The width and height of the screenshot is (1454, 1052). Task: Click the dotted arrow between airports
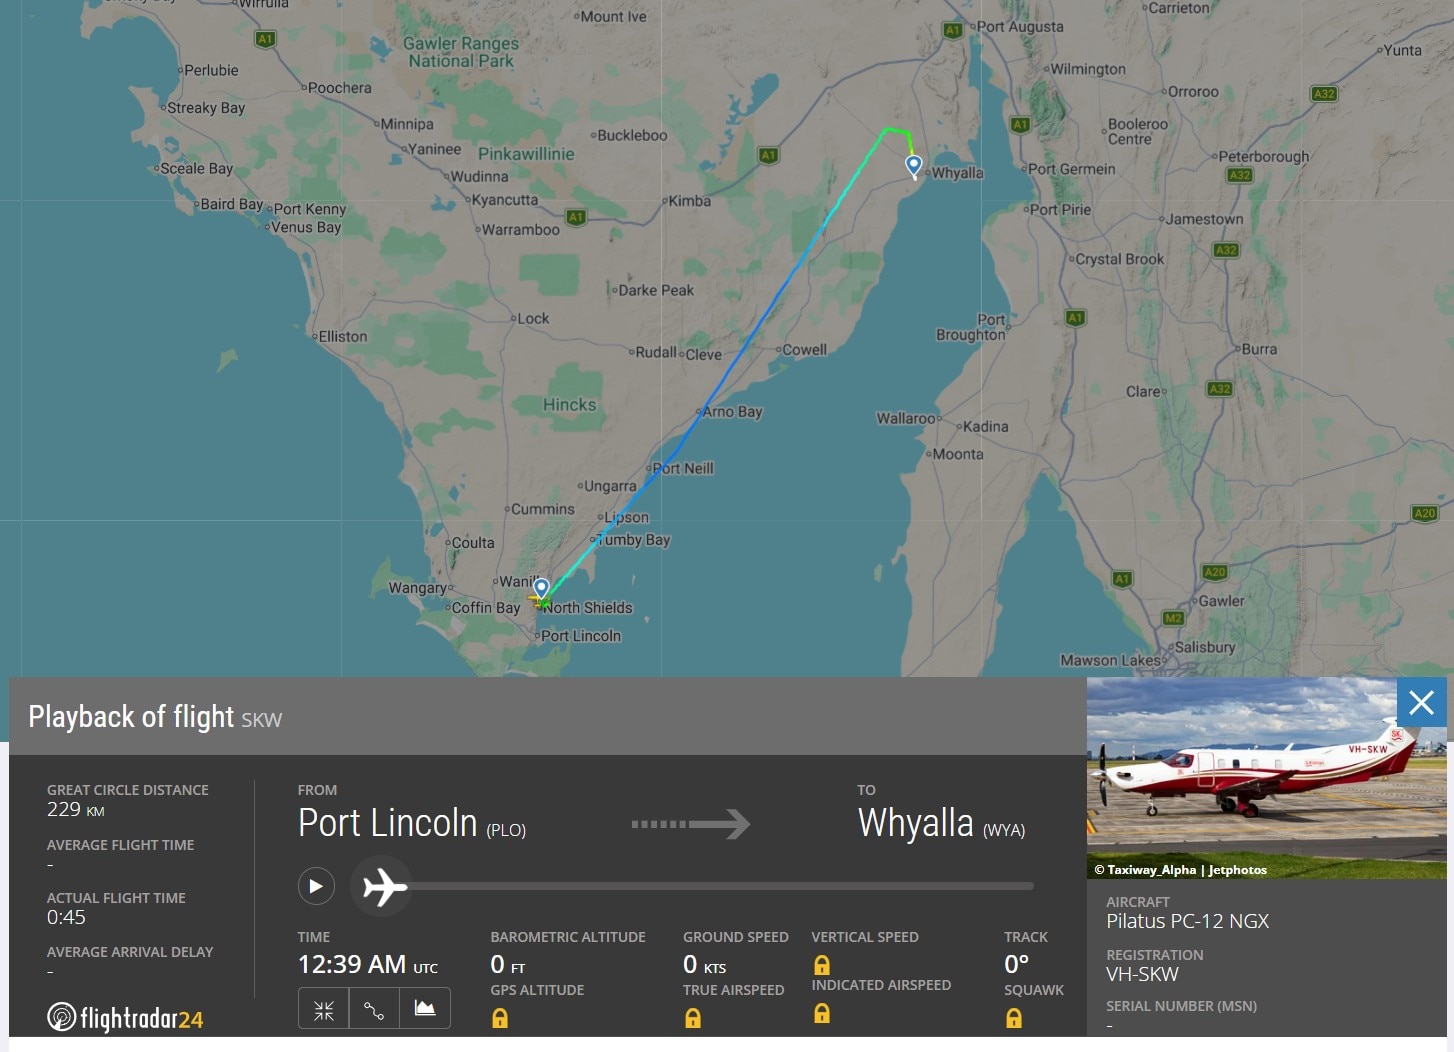pos(690,824)
